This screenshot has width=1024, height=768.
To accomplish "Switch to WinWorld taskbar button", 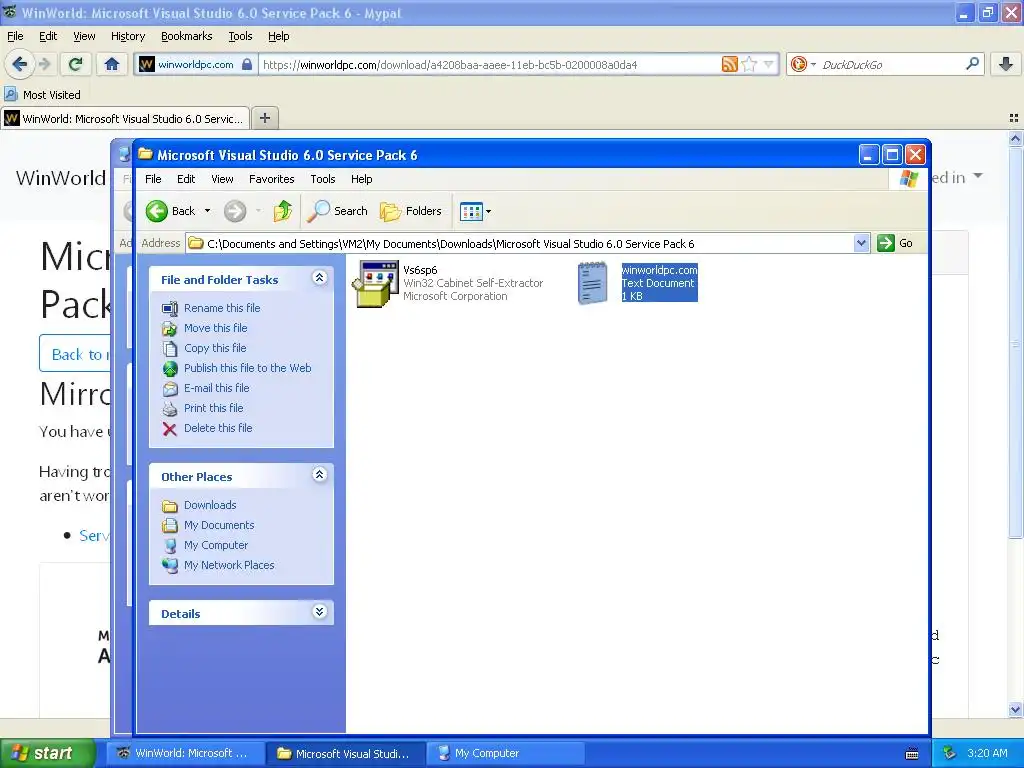I will (184, 754).
